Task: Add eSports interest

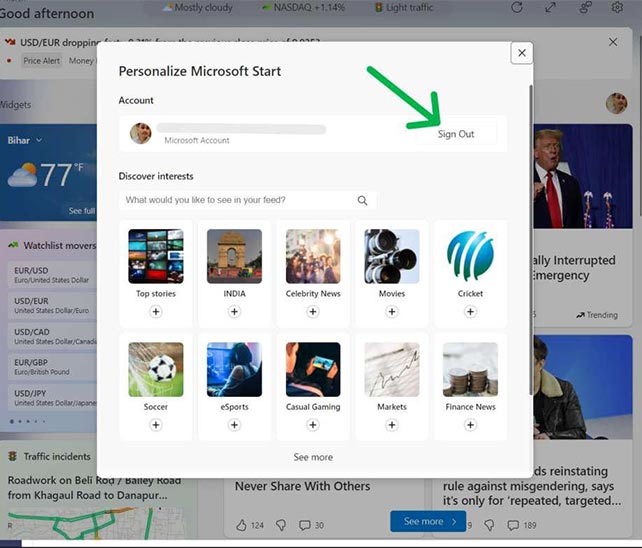Action: pyautogui.click(x=234, y=425)
